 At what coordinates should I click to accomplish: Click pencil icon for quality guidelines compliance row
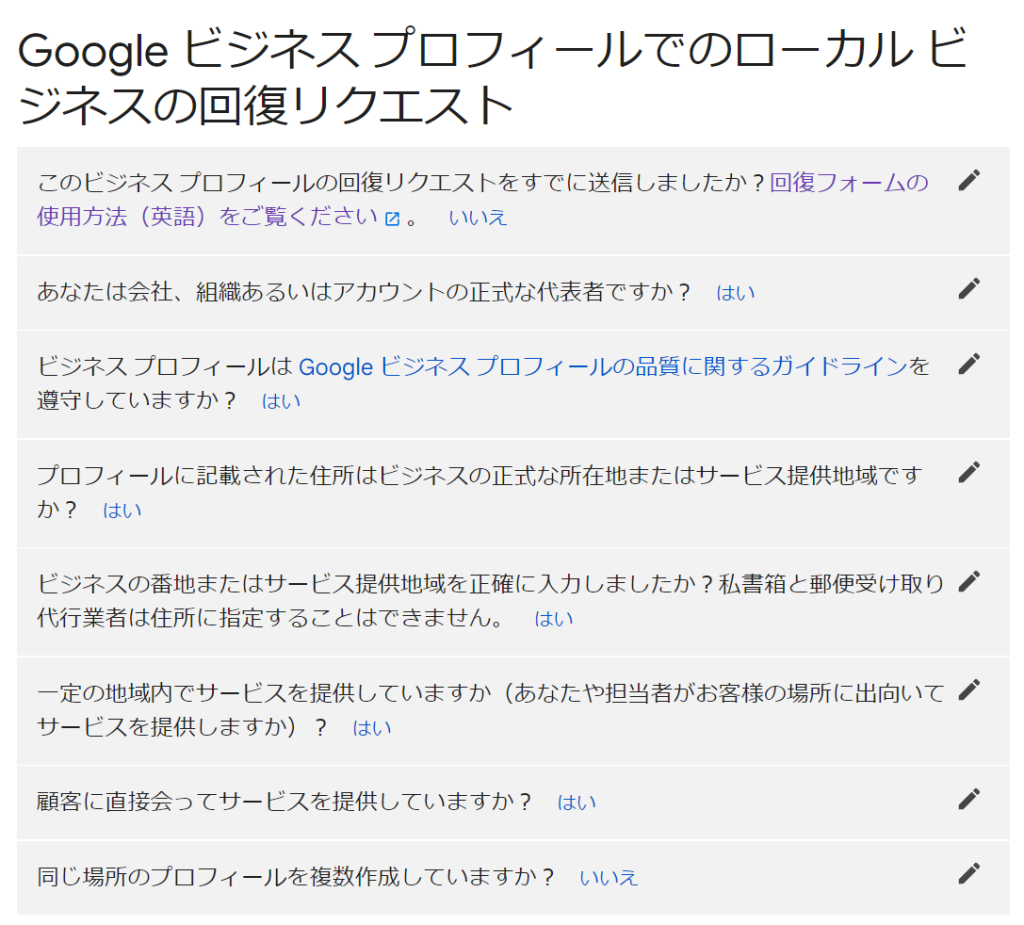[x=968, y=364]
